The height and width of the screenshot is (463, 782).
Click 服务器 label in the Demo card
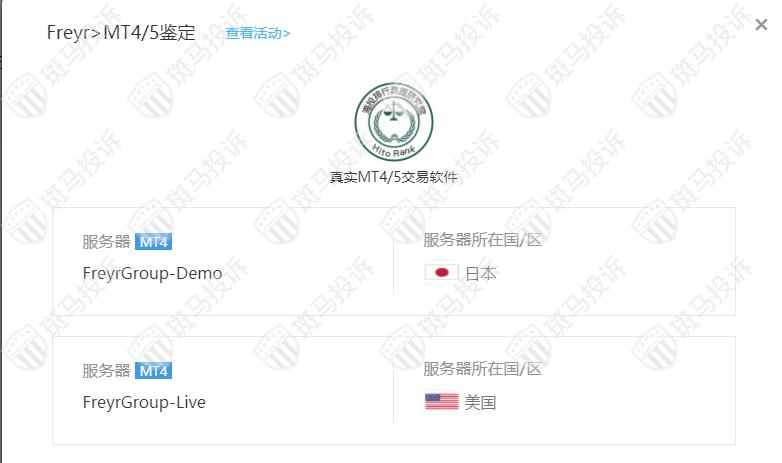point(106,242)
